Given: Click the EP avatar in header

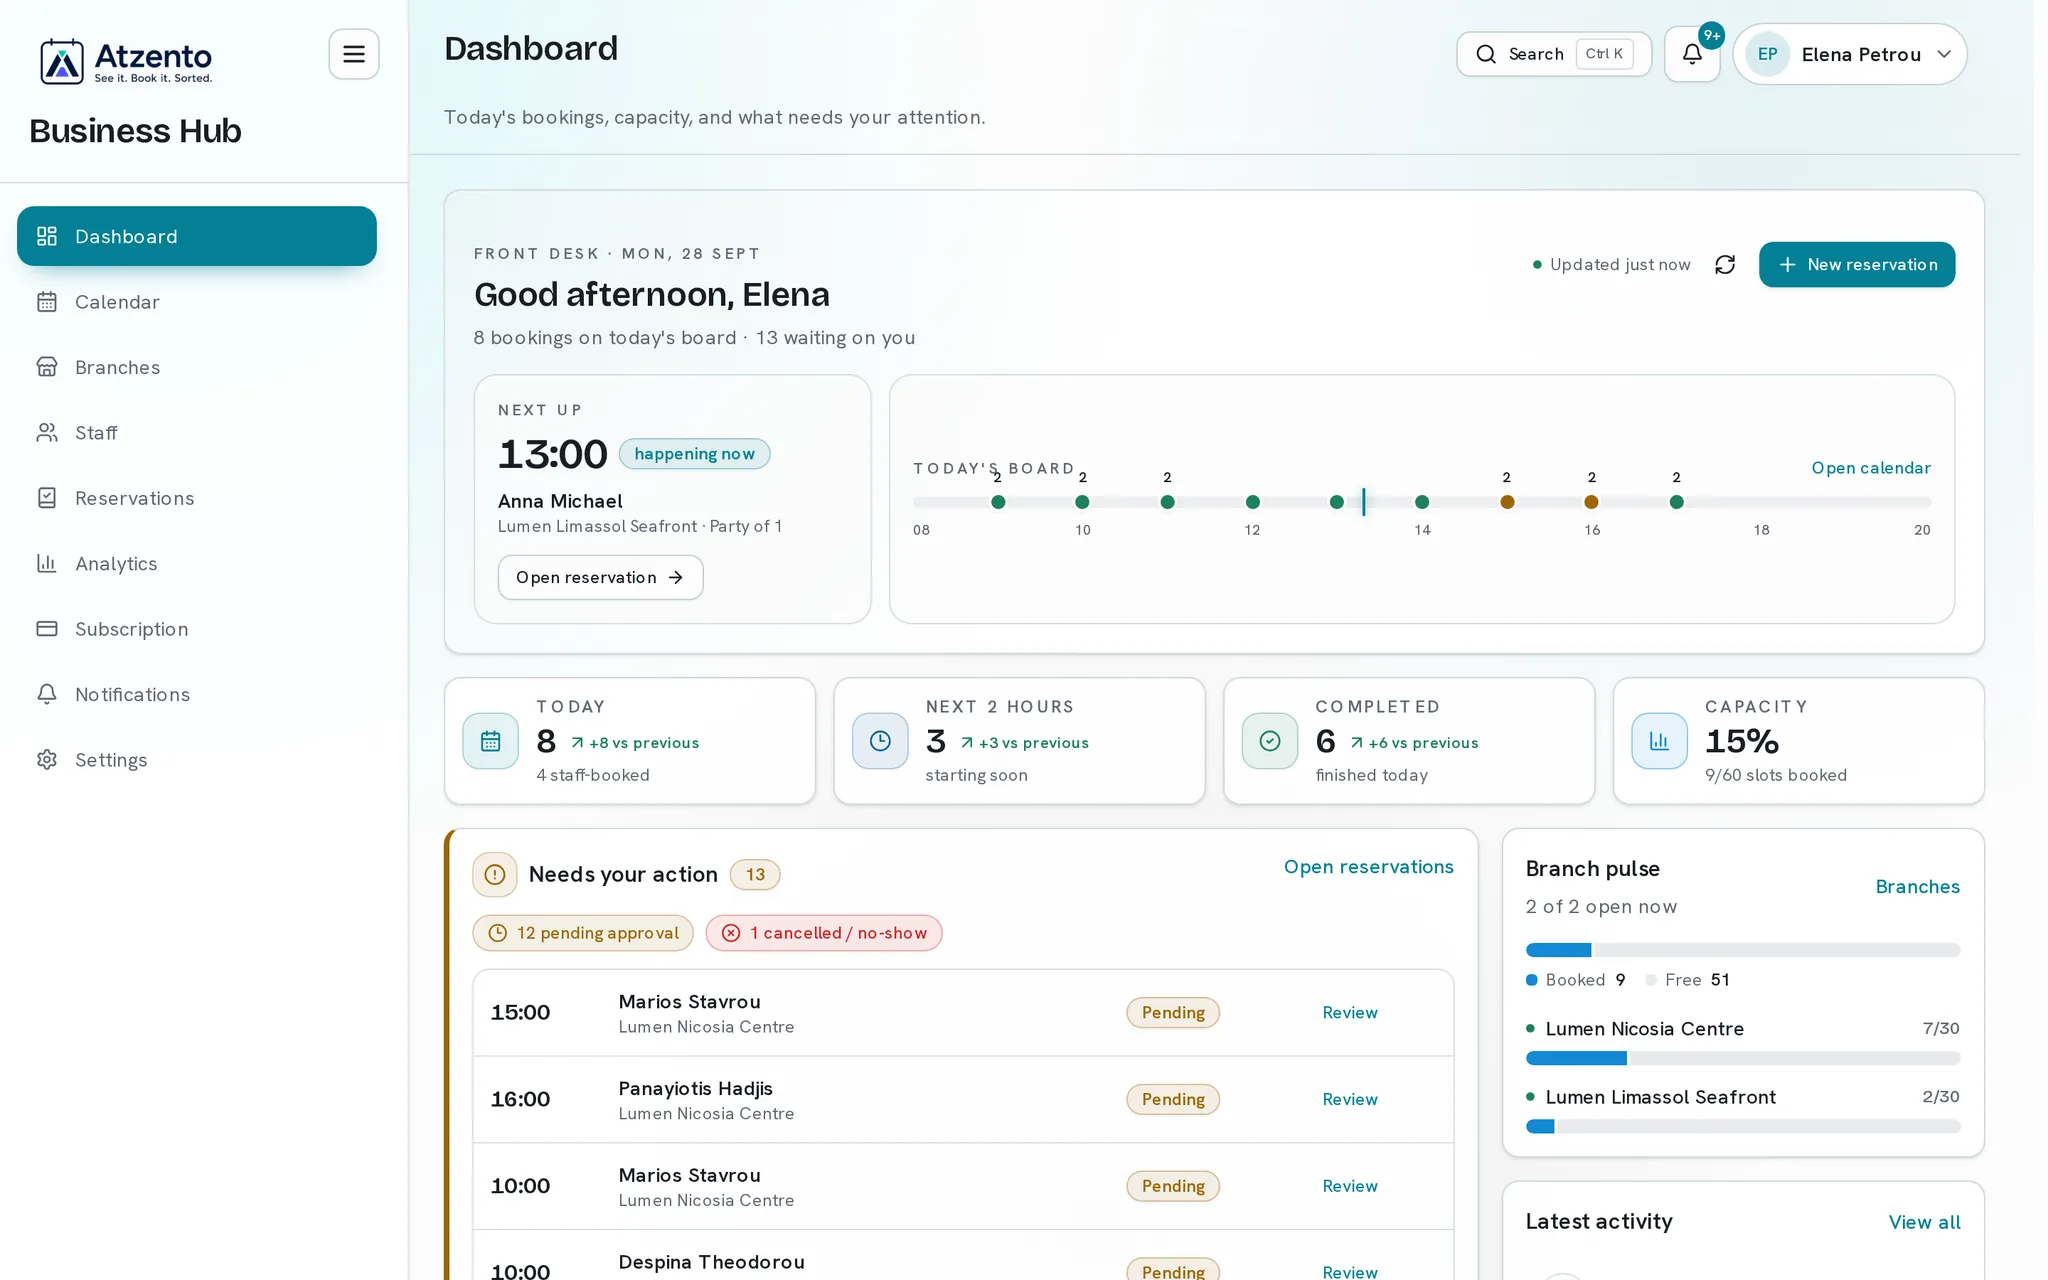Looking at the screenshot, I should (1768, 54).
